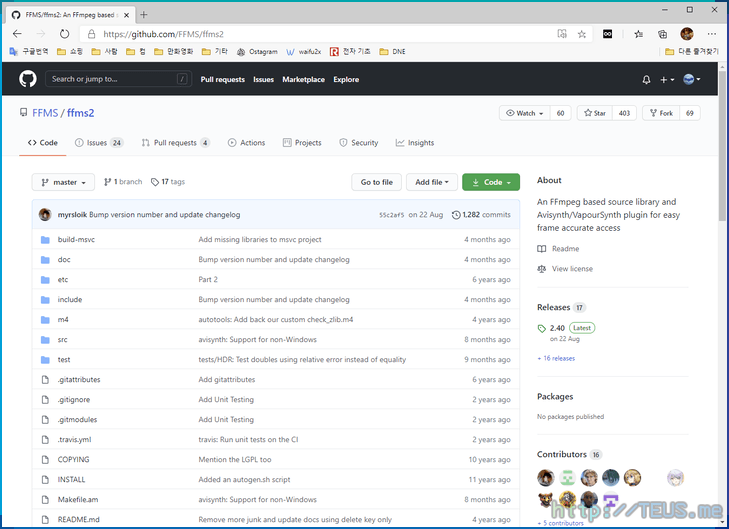
Task: Open the ffms2 repository name link
Action: pyautogui.click(x=80, y=113)
